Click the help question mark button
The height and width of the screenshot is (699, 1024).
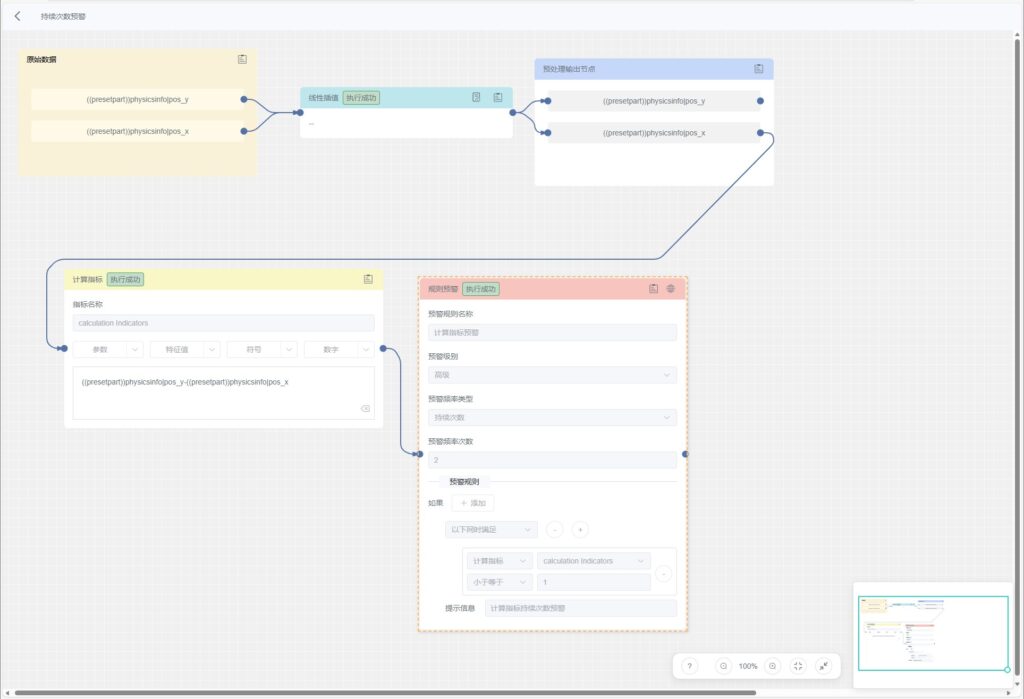tap(690, 666)
